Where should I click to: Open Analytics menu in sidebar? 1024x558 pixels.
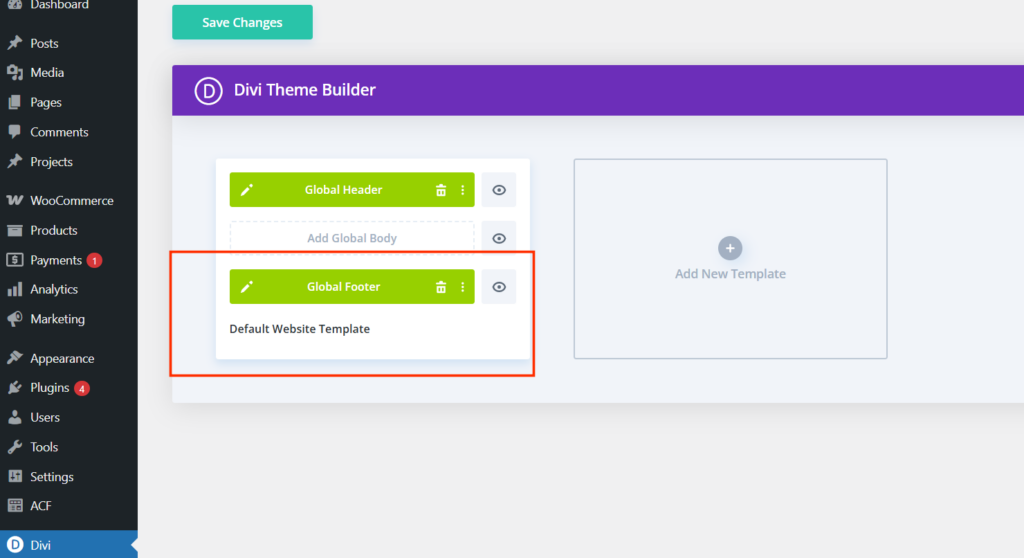point(69,289)
